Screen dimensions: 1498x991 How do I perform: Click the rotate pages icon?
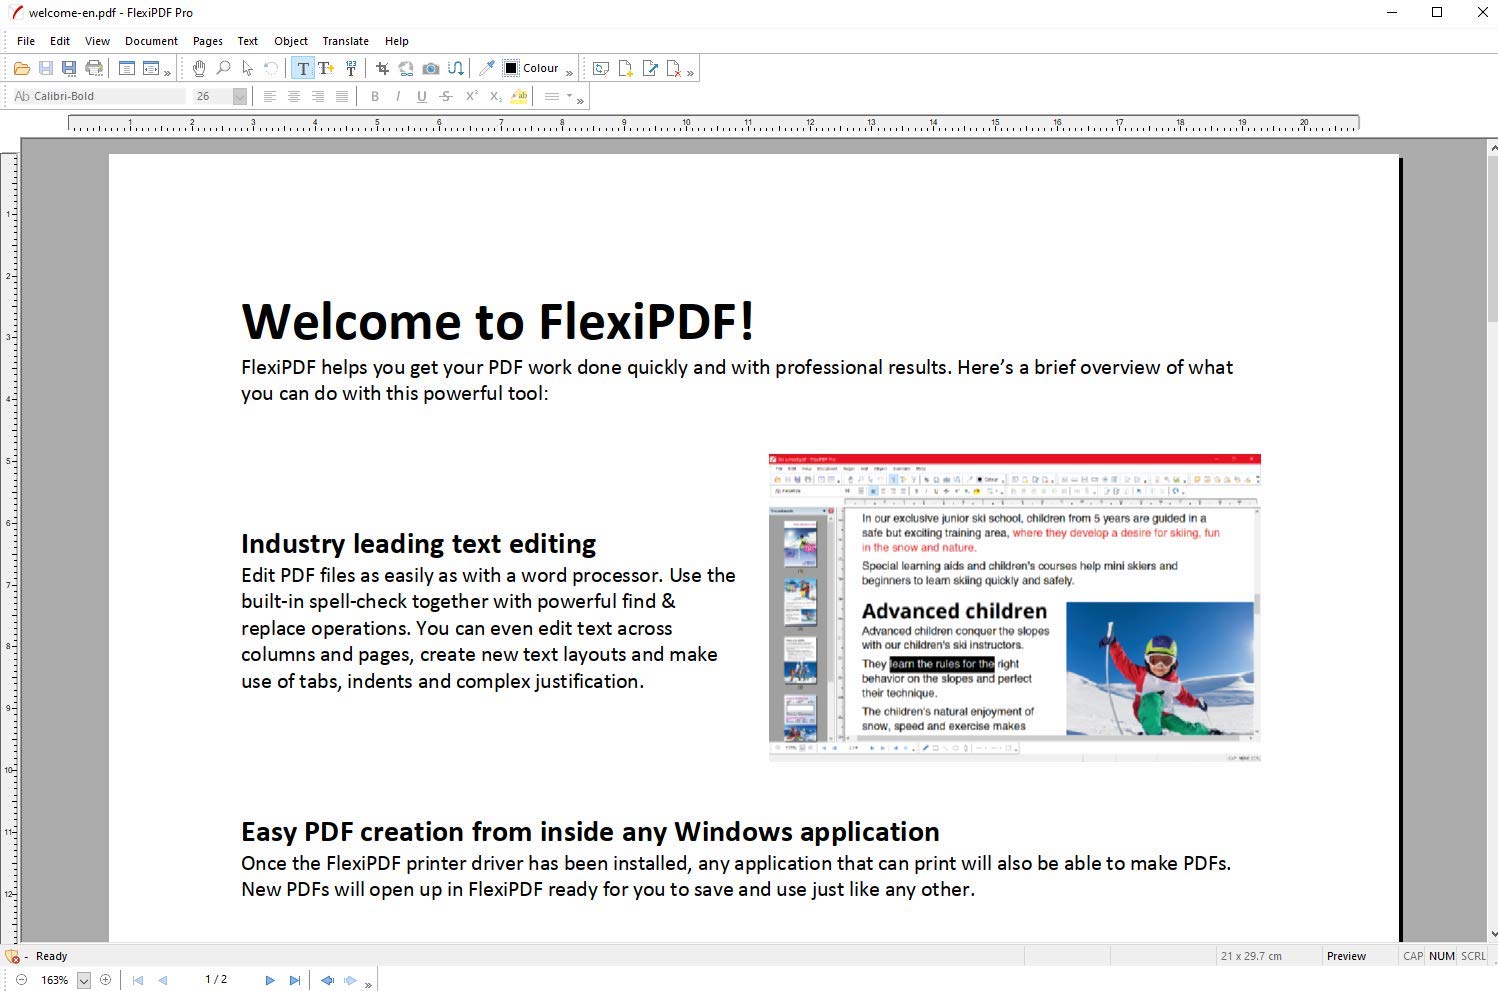pyautogui.click(x=601, y=68)
